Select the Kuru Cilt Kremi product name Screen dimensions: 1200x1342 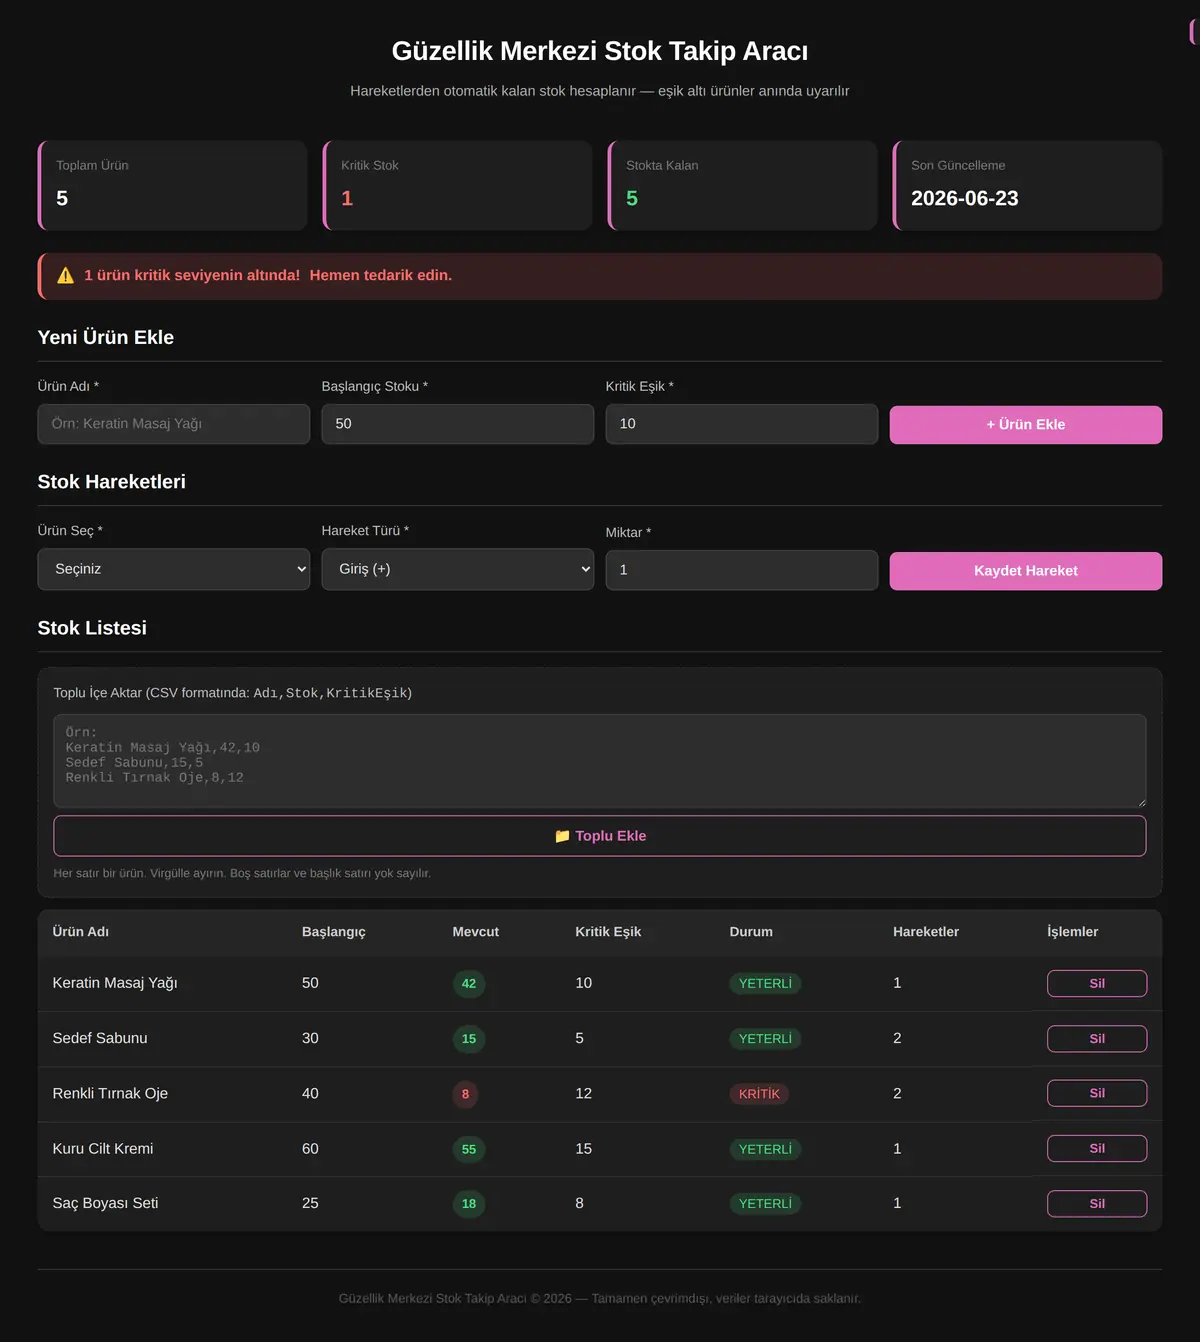[103, 1148]
